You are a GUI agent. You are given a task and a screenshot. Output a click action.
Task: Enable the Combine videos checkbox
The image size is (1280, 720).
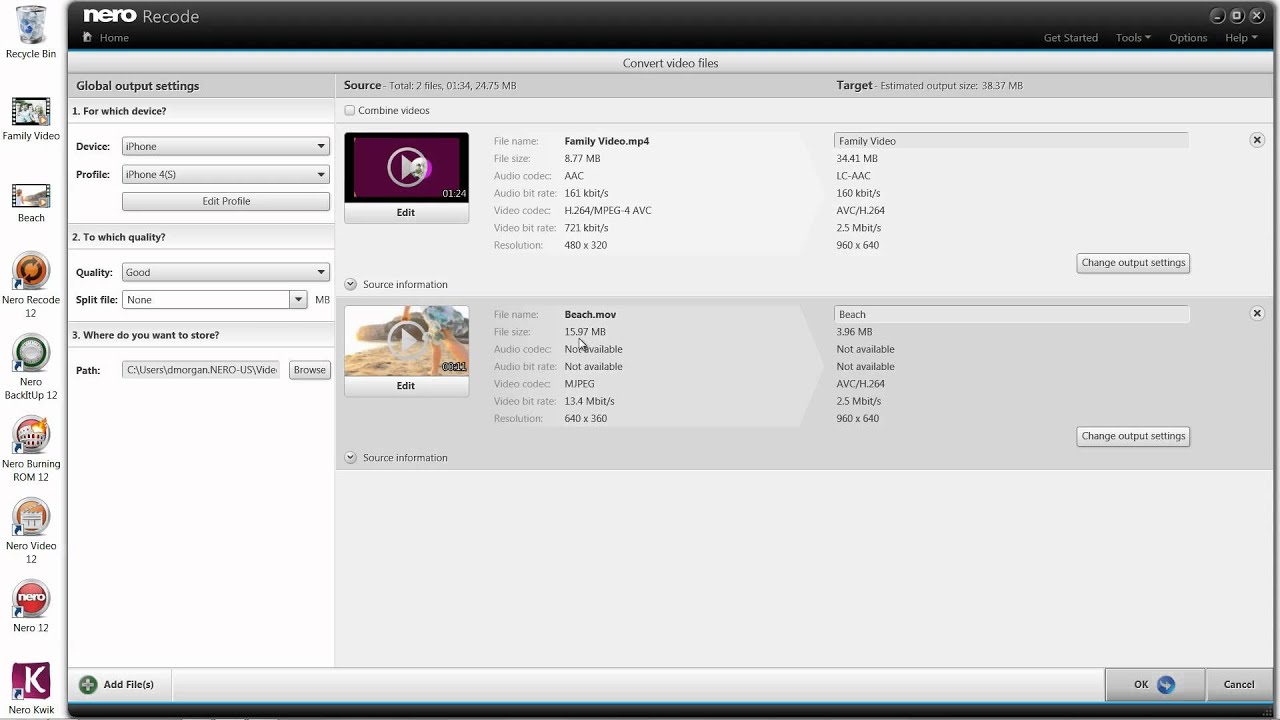[350, 111]
